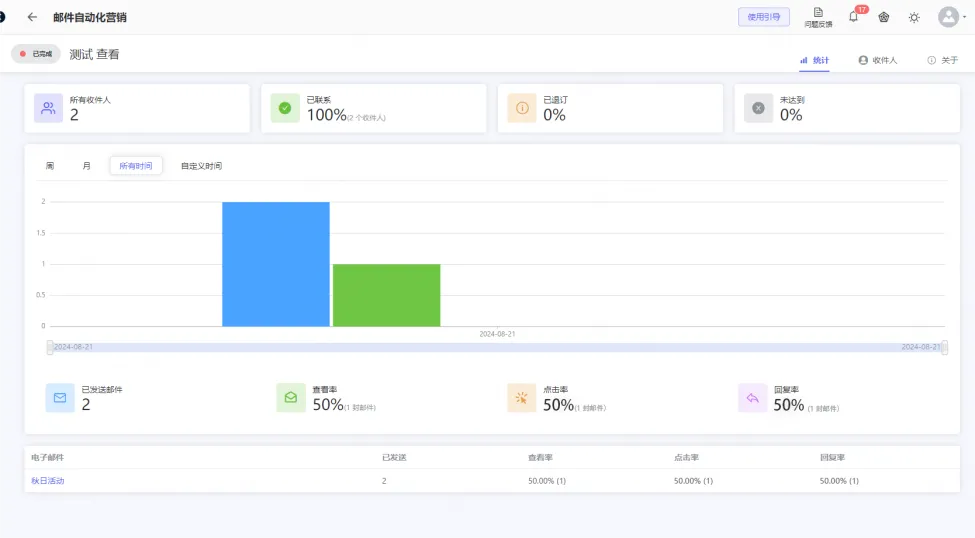This screenshot has height=538, width=975.
Task: Toggle the sun brightness theme icon
Action: [x=914, y=17]
